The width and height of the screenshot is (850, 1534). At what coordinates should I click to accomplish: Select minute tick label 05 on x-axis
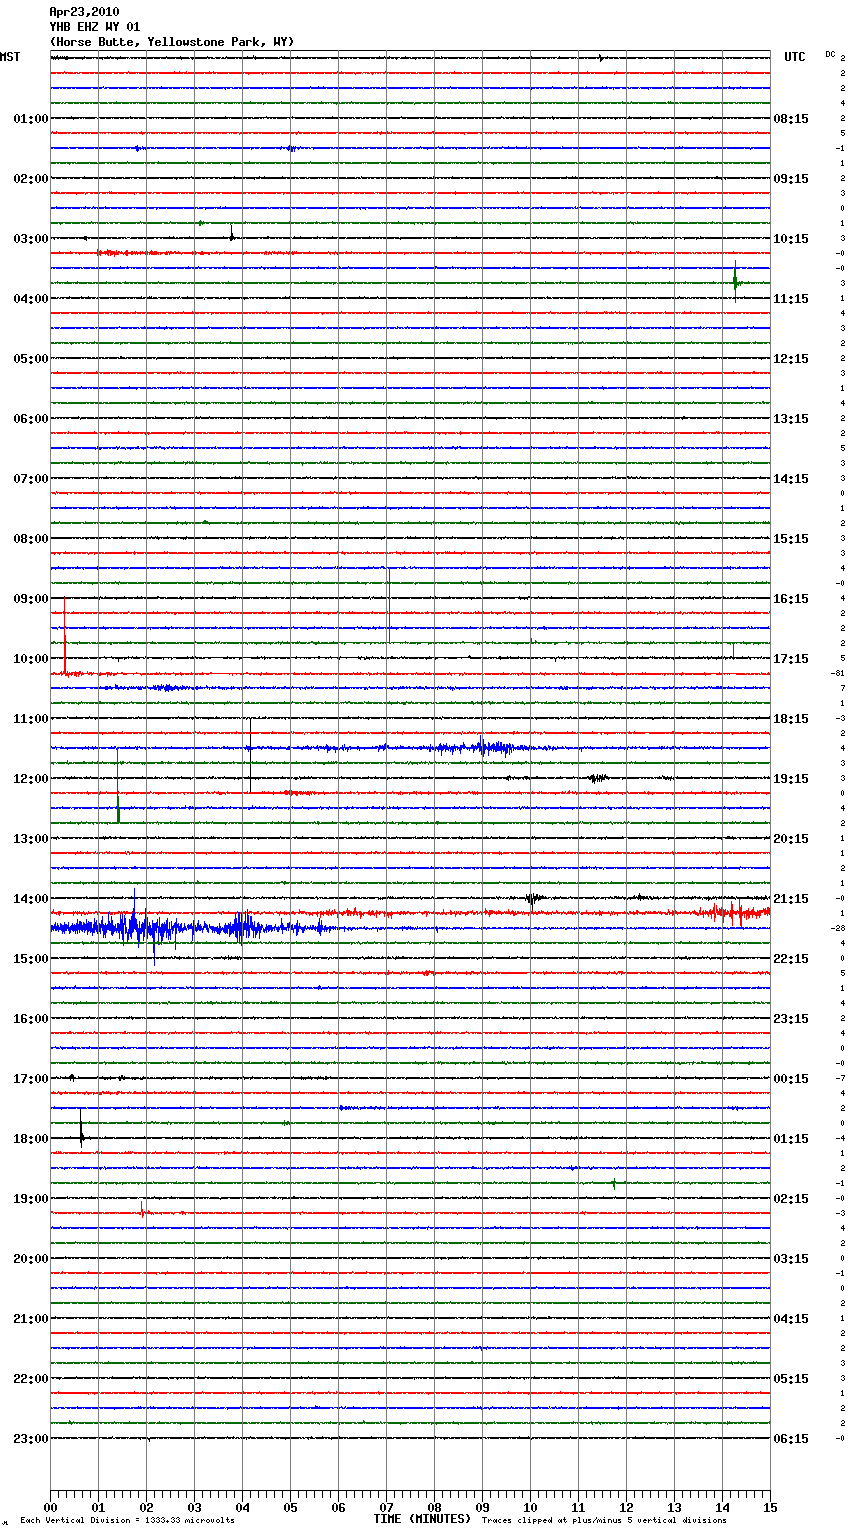pos(290,1507)
